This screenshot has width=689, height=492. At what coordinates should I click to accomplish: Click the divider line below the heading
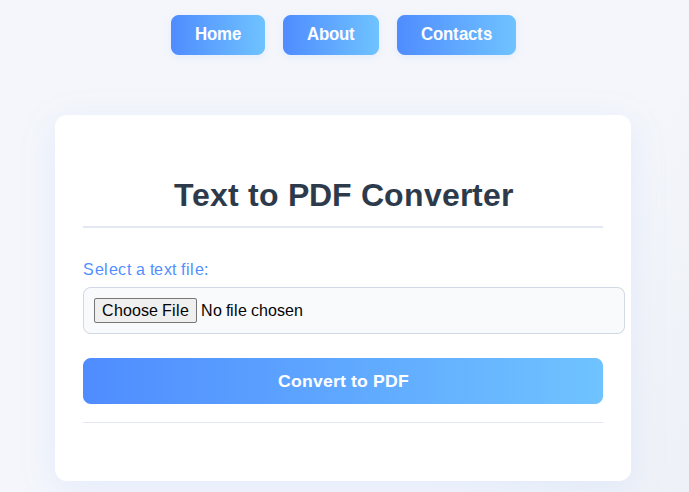(343, 227)
